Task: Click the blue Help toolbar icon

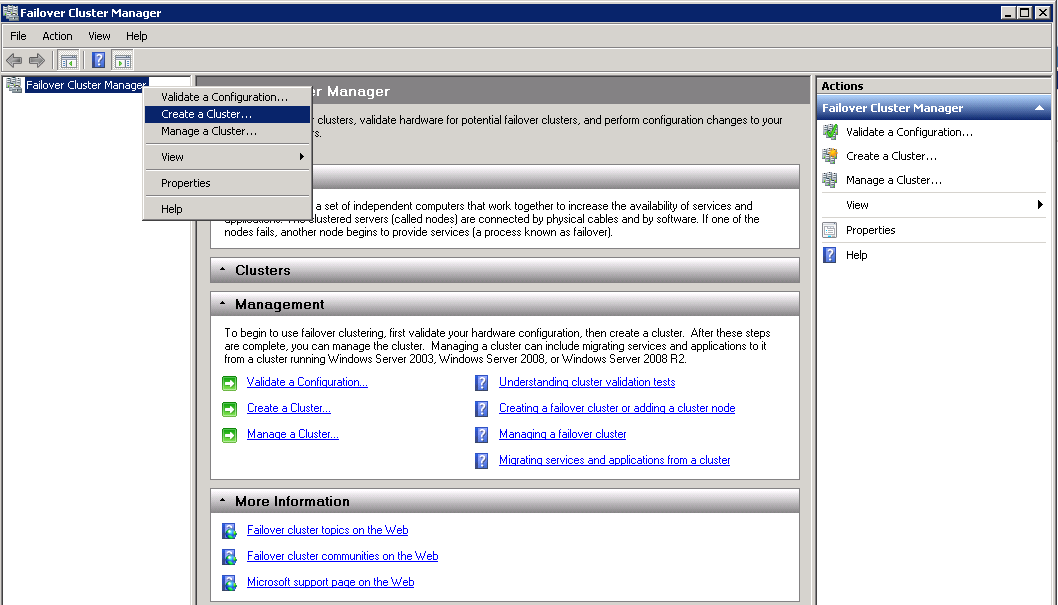Action: click(98, 60)
